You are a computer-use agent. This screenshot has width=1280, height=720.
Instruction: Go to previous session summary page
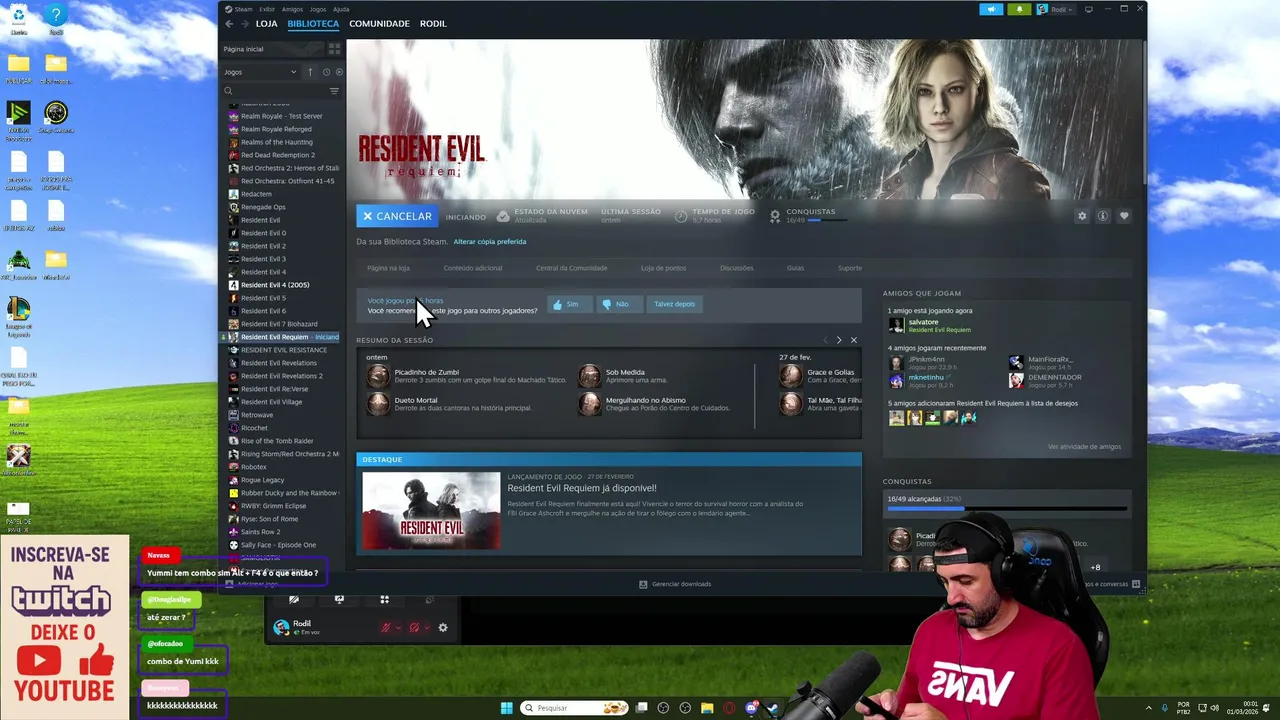click(x=825, y=340)
